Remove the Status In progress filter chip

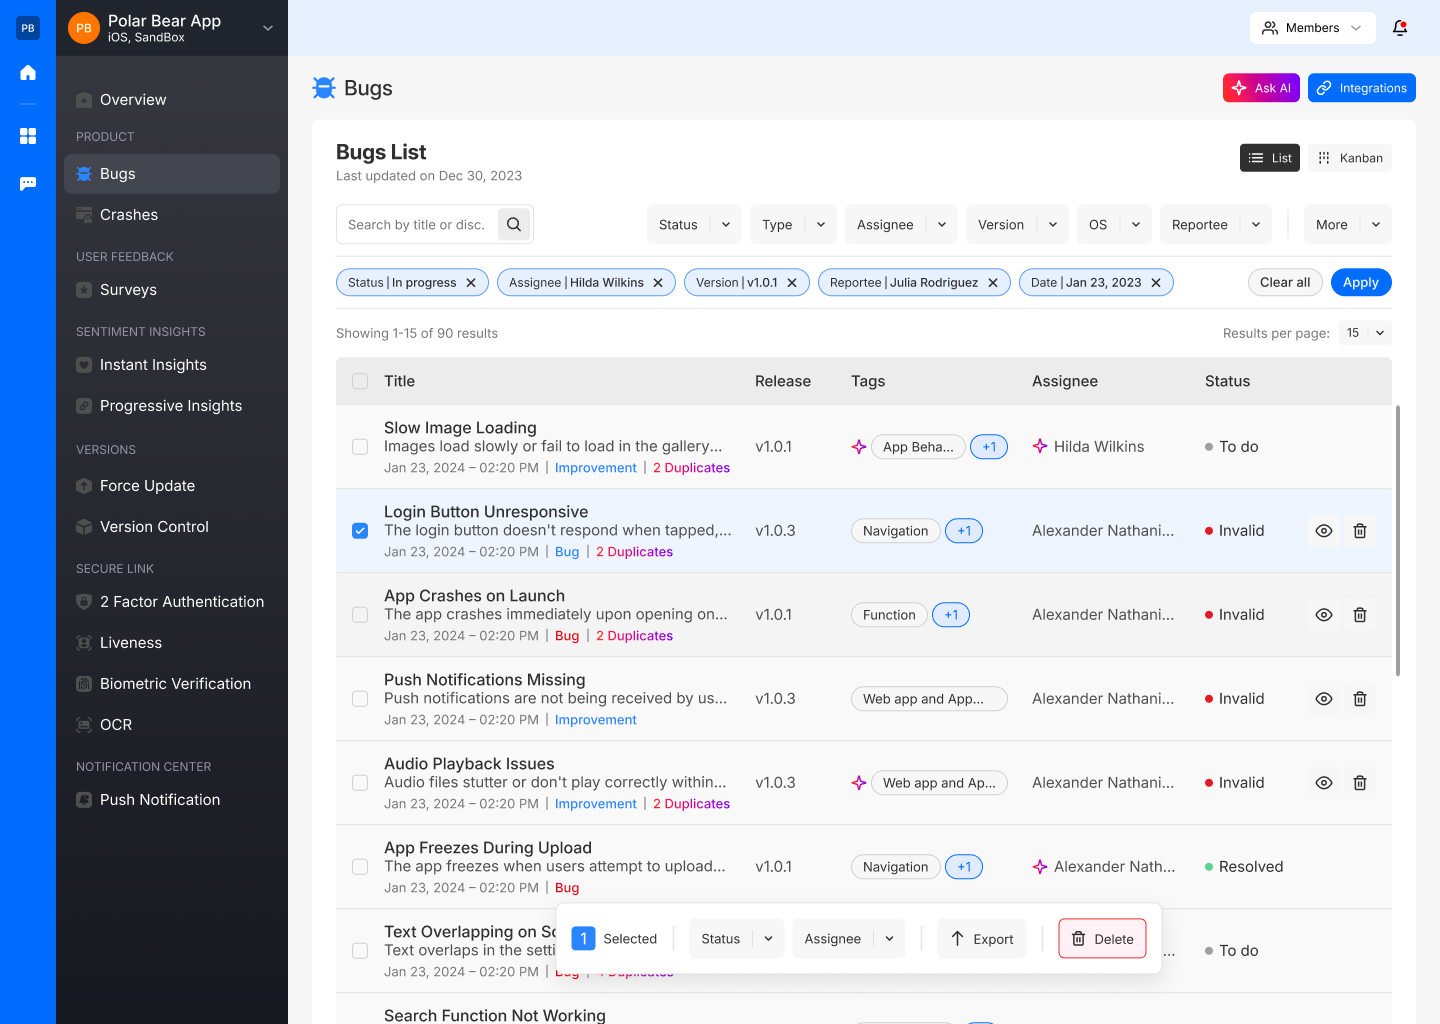point(471,283)
